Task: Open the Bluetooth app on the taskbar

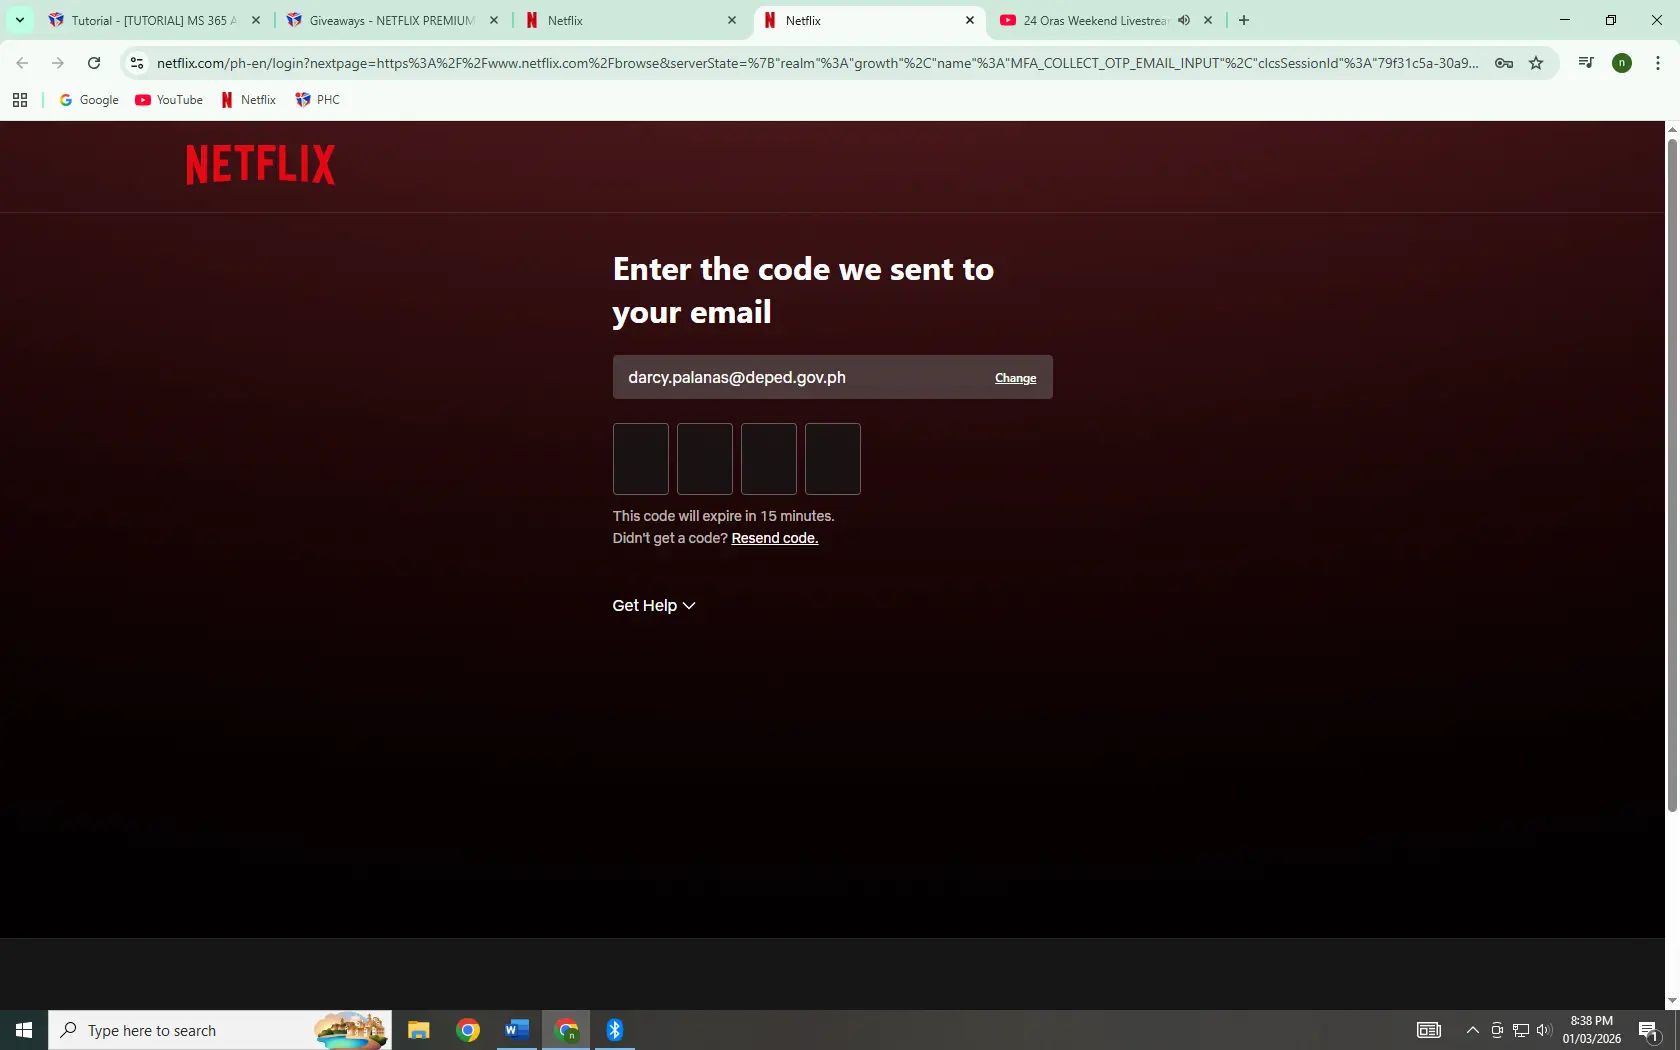Action: pos(615,1030)
